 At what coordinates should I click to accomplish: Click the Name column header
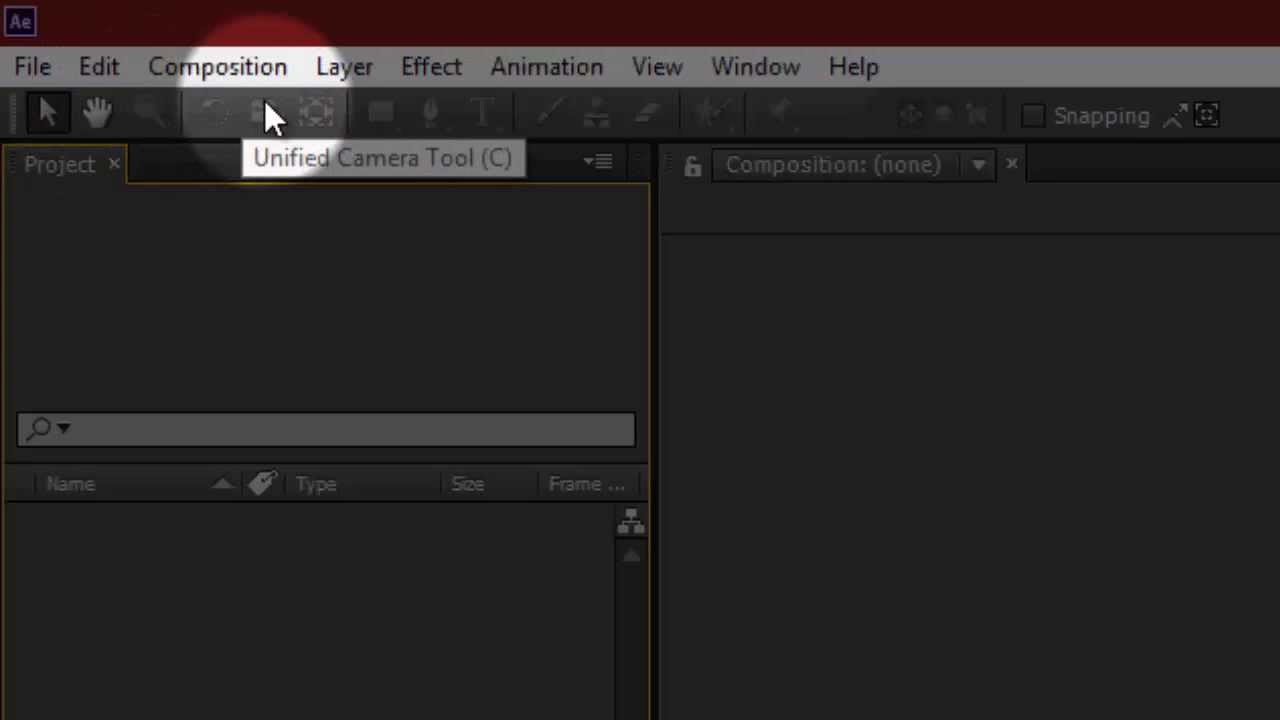point(70,484)
